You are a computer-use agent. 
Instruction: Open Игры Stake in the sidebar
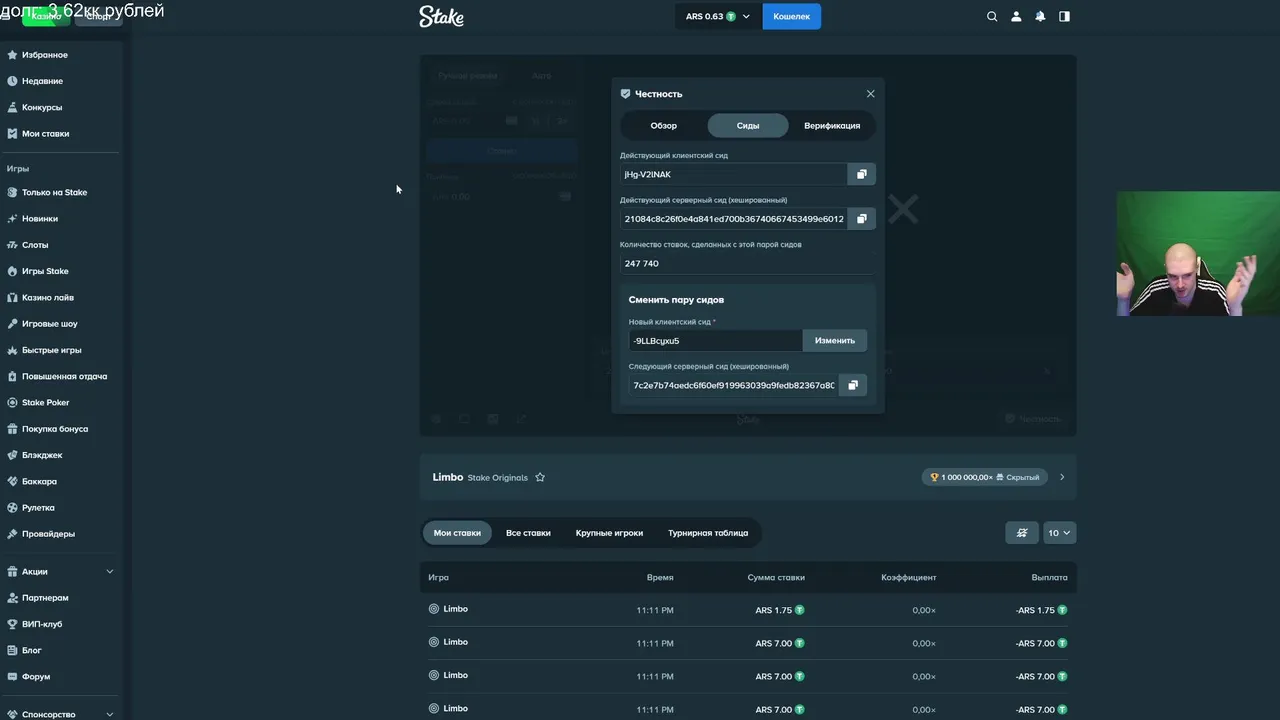pos(45,271)
